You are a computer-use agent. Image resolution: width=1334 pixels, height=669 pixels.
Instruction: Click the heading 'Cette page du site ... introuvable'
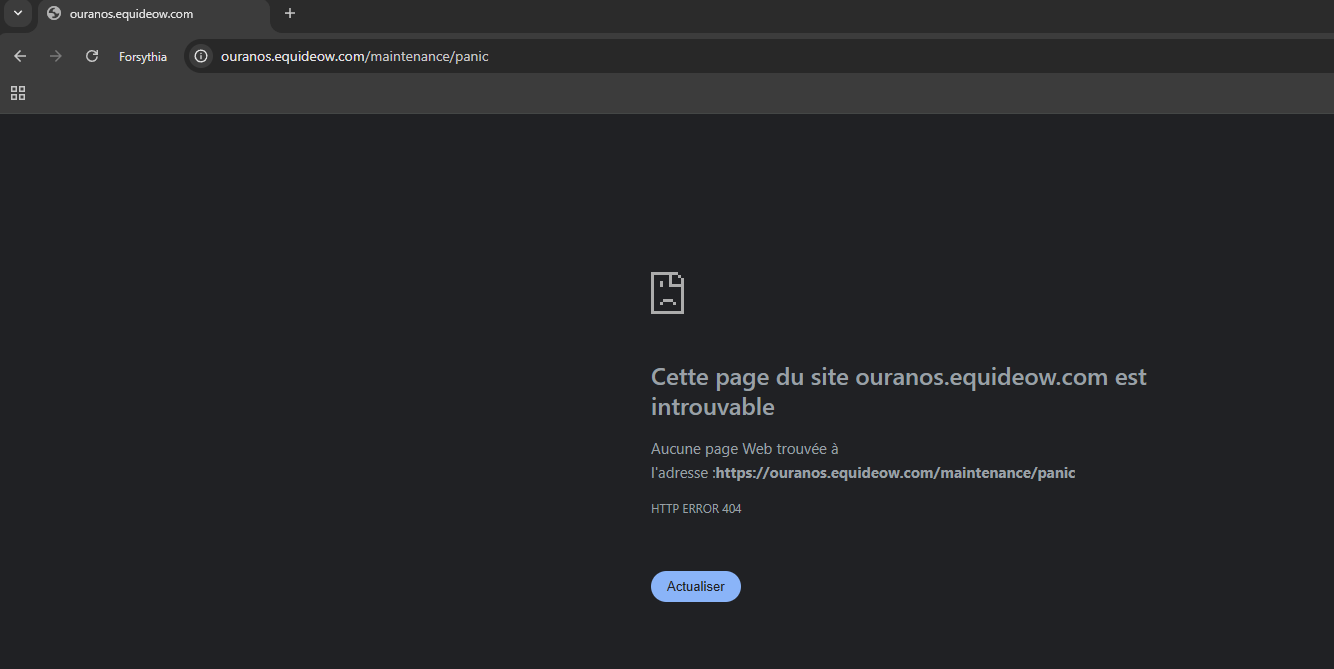pos(899,392)
